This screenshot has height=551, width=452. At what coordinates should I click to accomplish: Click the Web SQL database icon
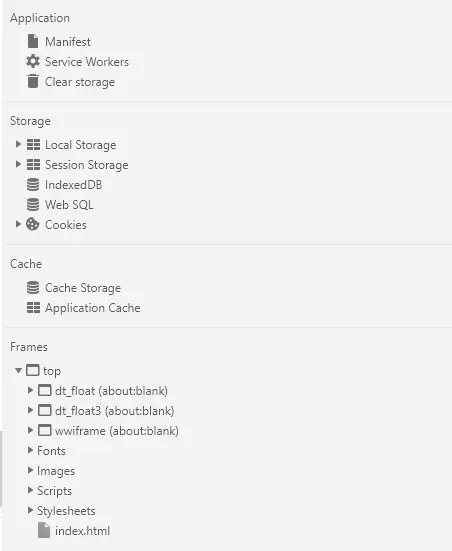tap(33, 205)
